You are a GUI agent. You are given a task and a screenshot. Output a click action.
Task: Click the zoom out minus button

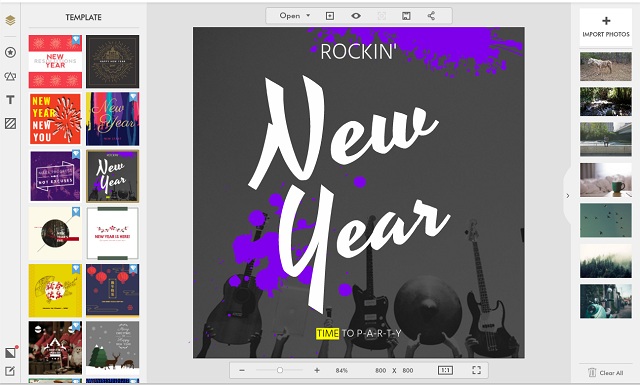(242, 370)
